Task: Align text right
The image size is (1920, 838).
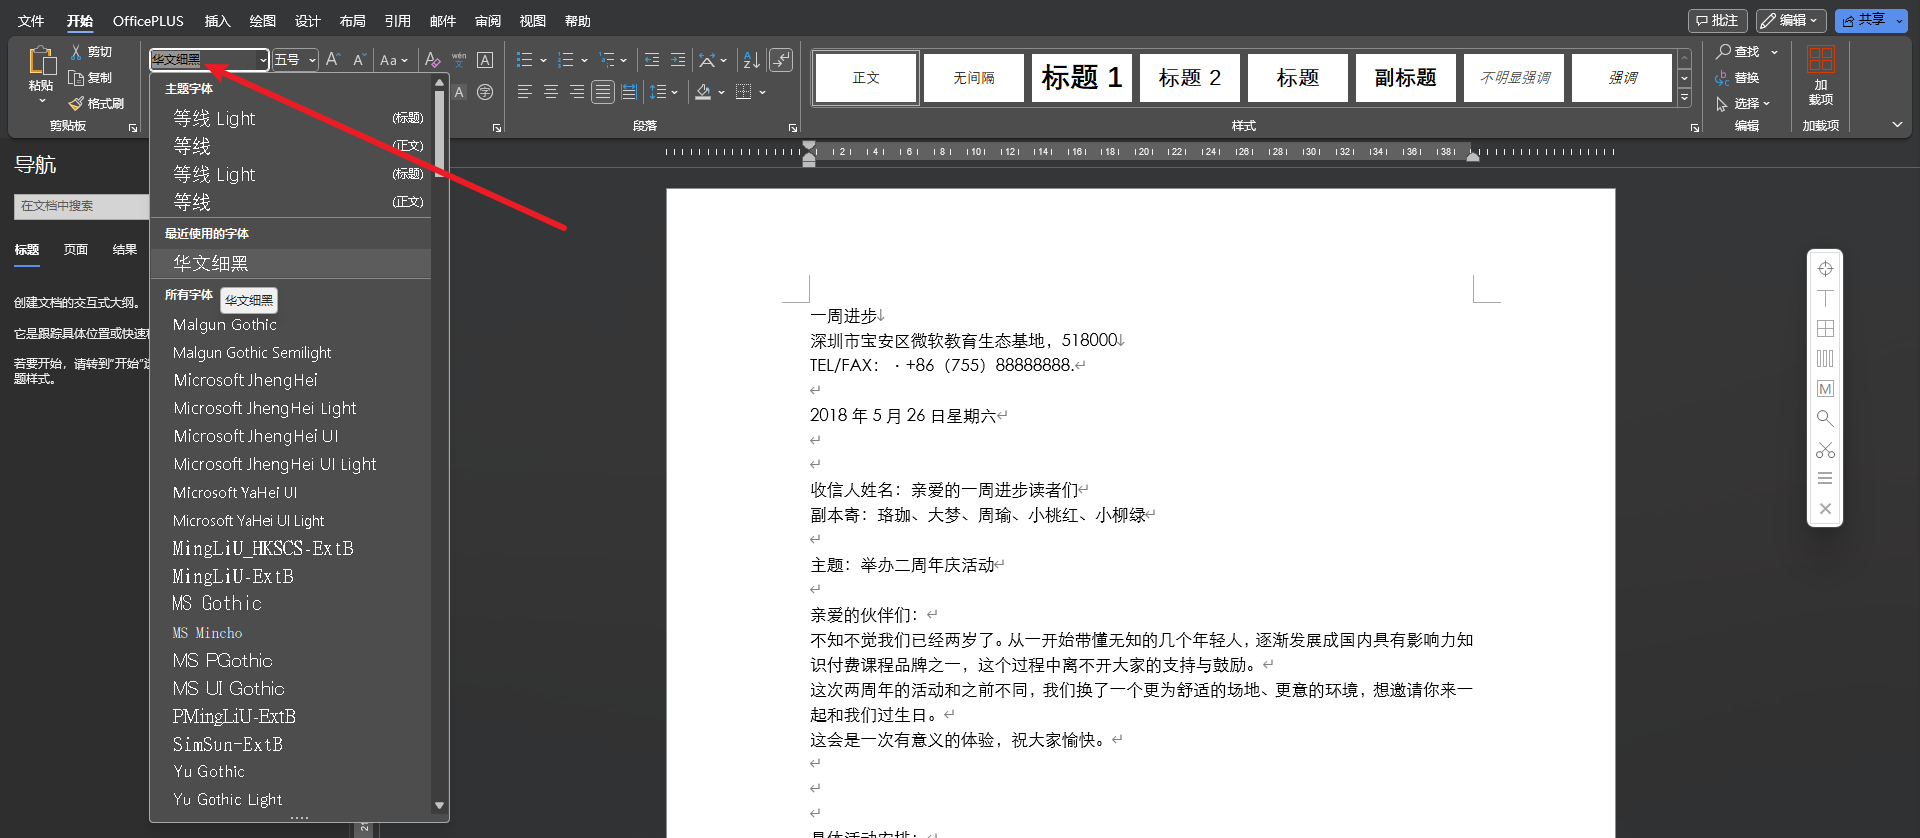Action: pyautogui.click(x=576, y=92)
